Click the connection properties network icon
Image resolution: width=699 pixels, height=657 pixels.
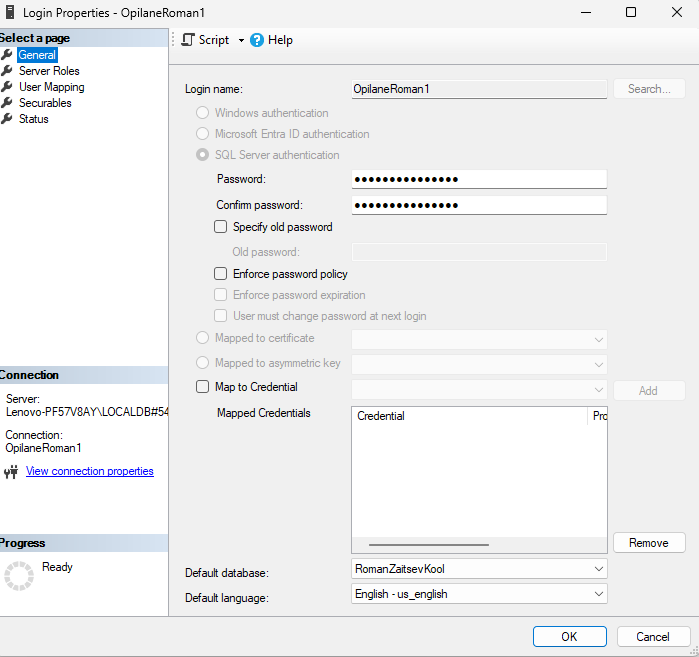click(11, 472)
